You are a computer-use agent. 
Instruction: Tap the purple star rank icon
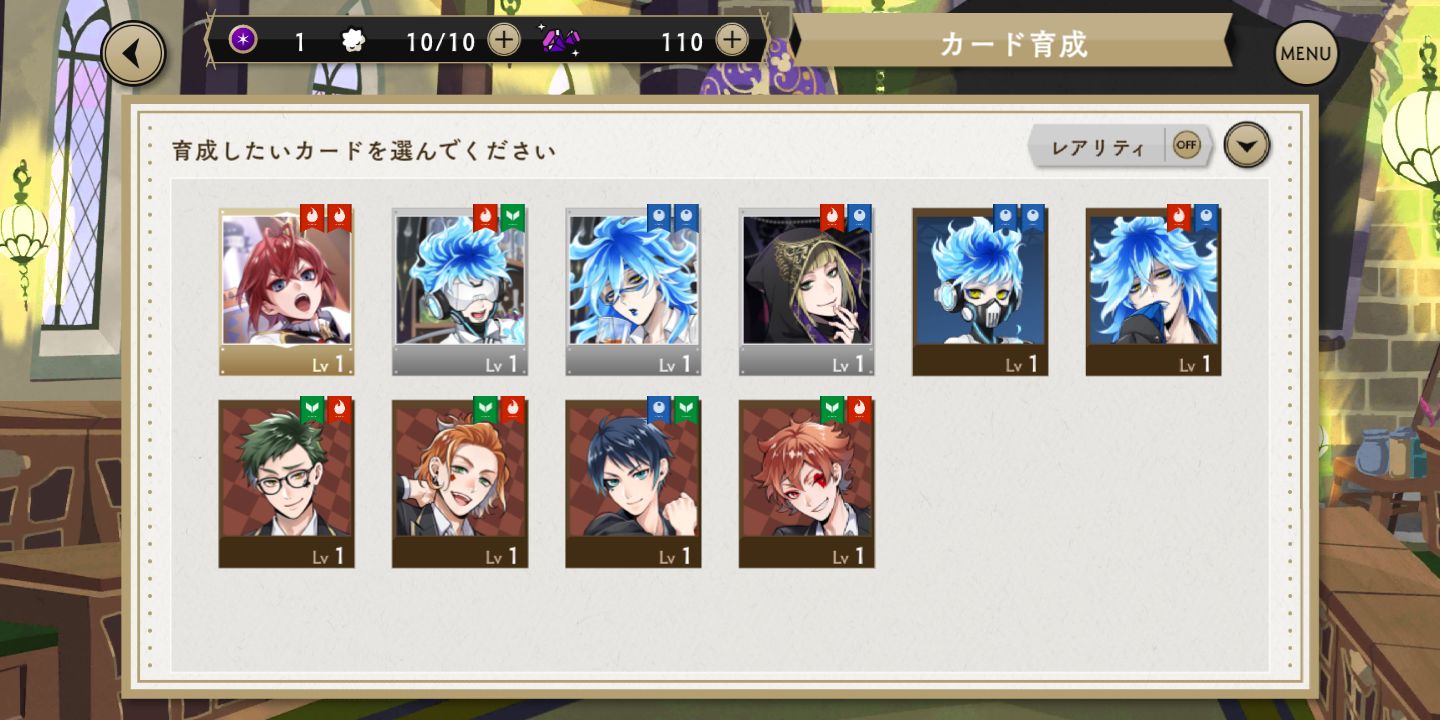(243, 40)
